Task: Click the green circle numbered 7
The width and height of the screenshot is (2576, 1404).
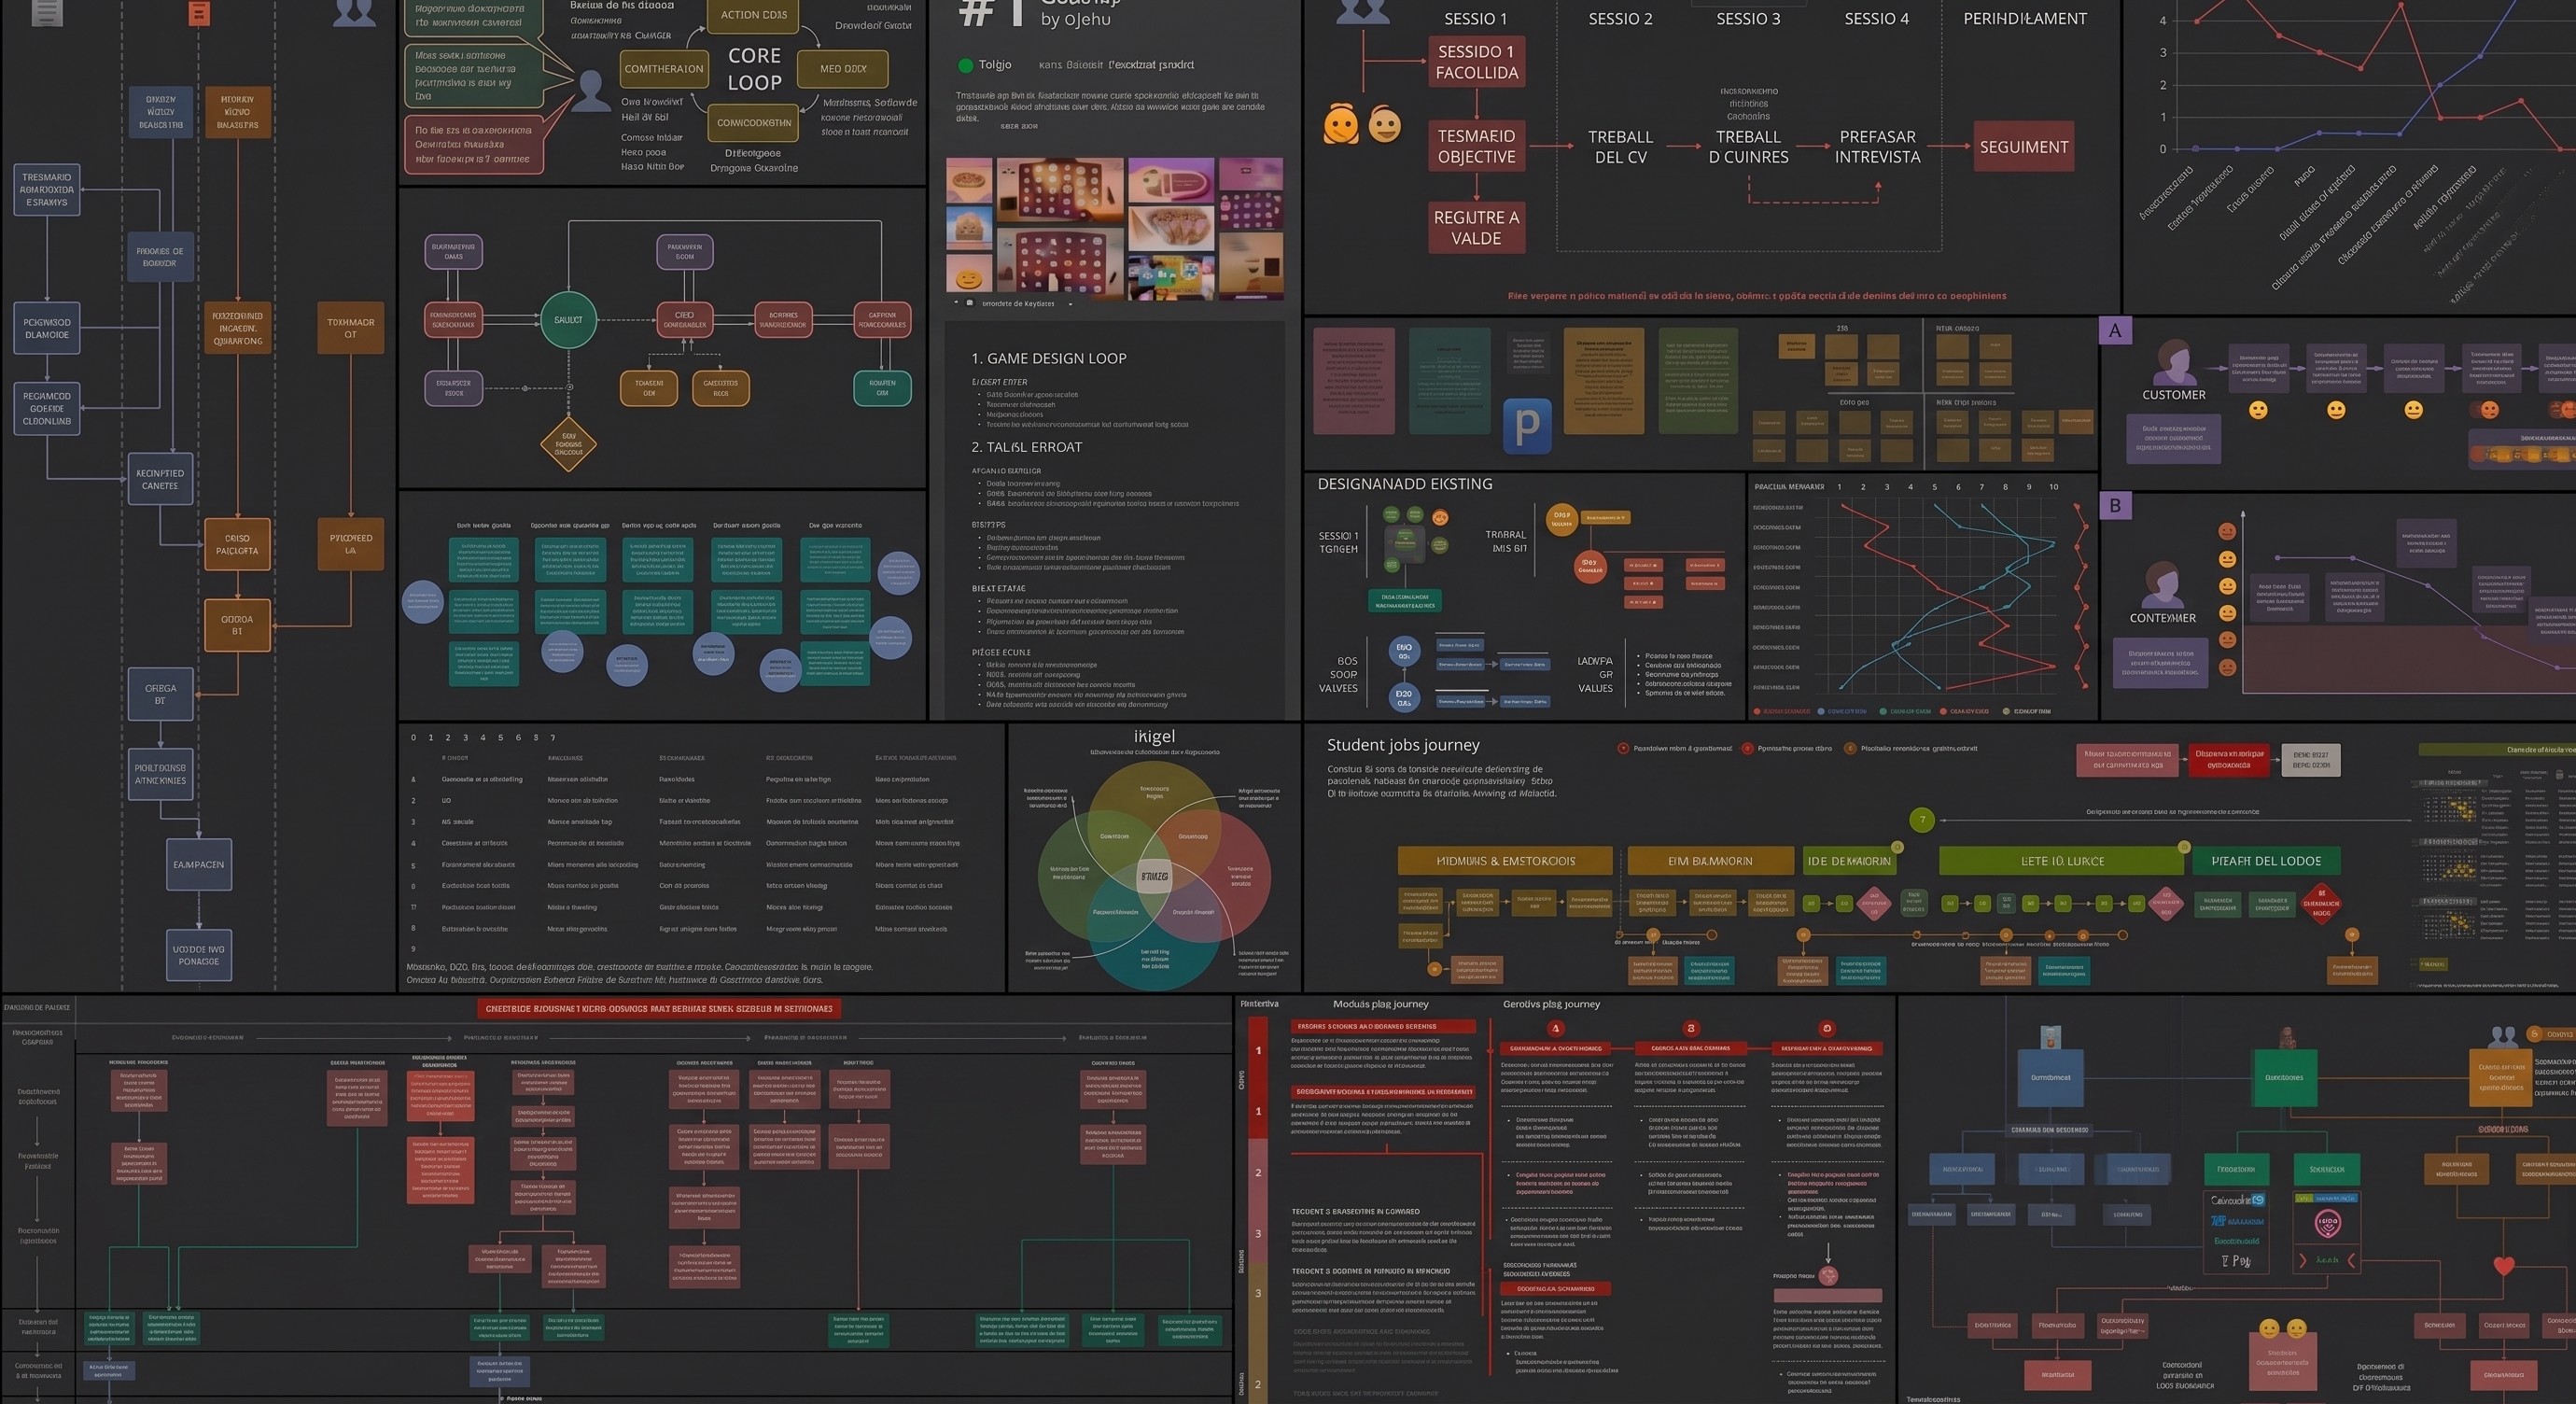Action: pyautogui.click(x=1921, y=820)
